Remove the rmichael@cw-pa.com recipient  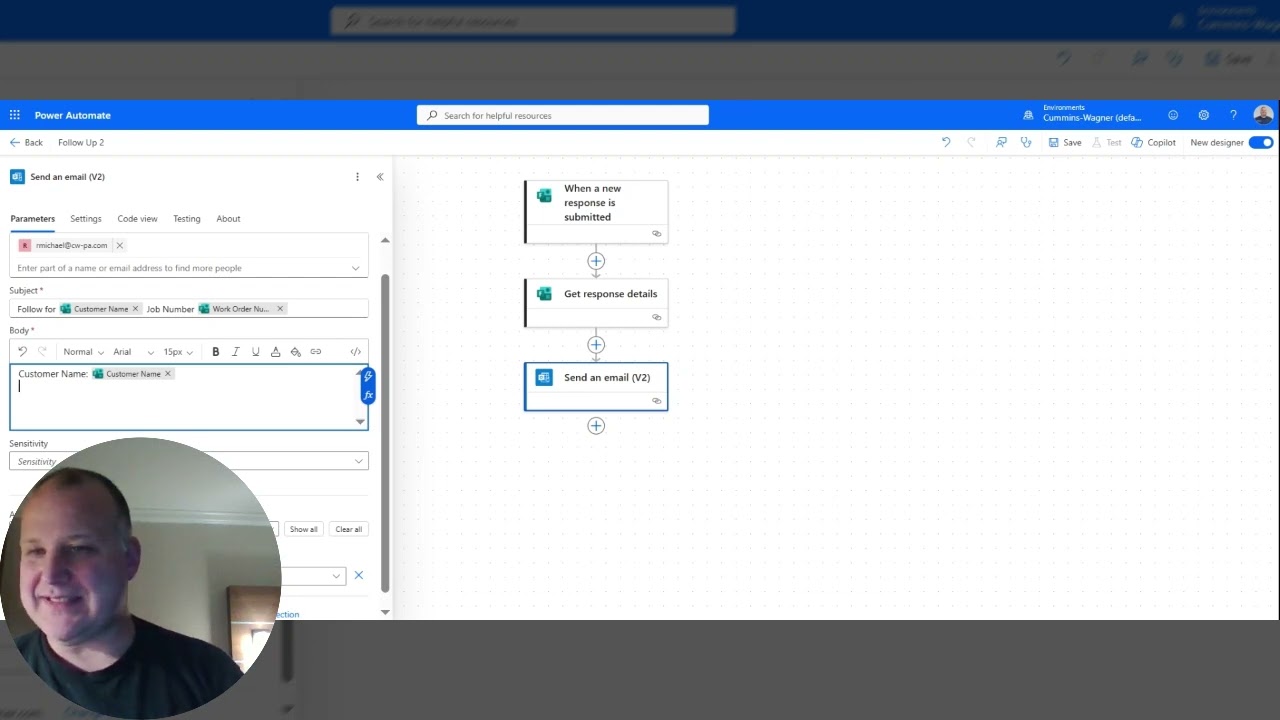(119, 245)
